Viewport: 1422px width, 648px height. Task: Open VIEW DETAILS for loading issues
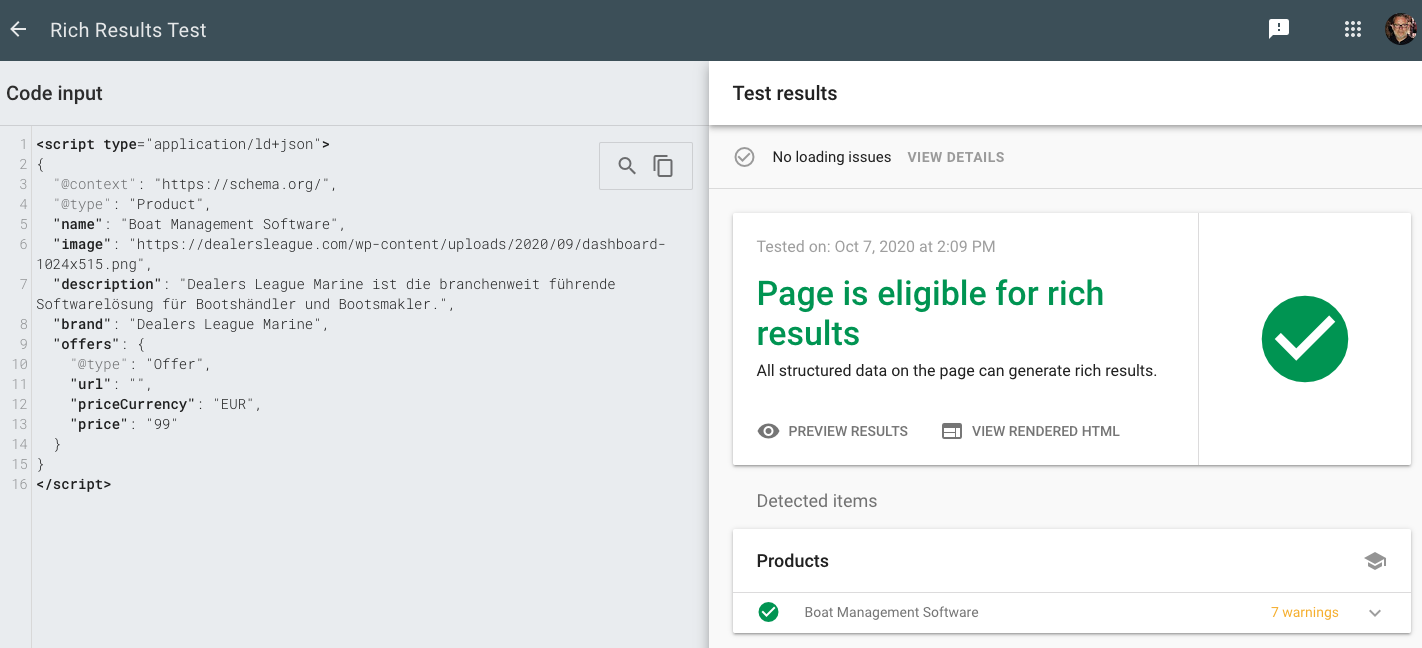point(955,157)
